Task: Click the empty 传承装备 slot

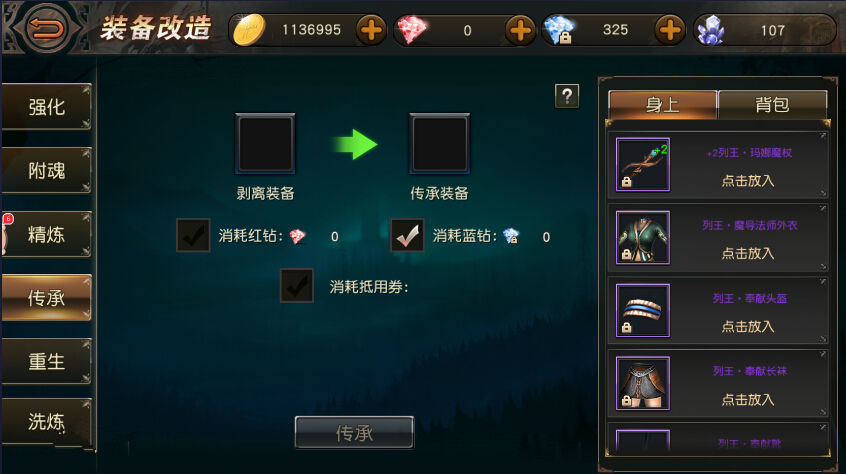Action: point(440,144)
